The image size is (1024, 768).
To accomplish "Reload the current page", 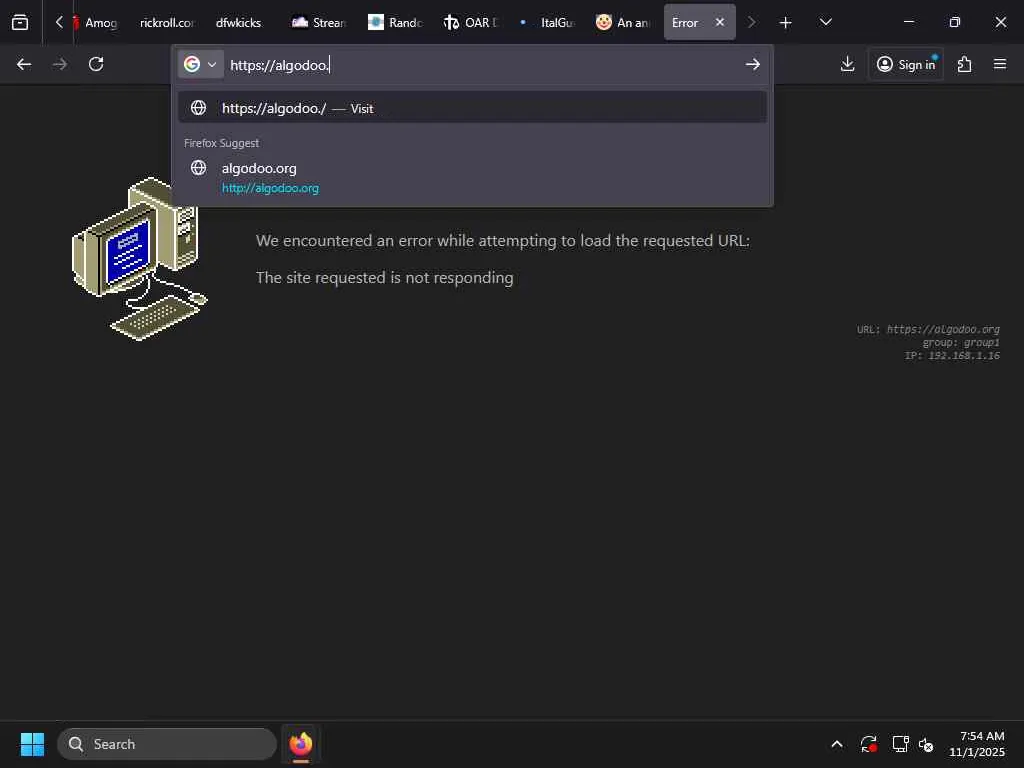I will pyautogui.click(x=96, y=64).
